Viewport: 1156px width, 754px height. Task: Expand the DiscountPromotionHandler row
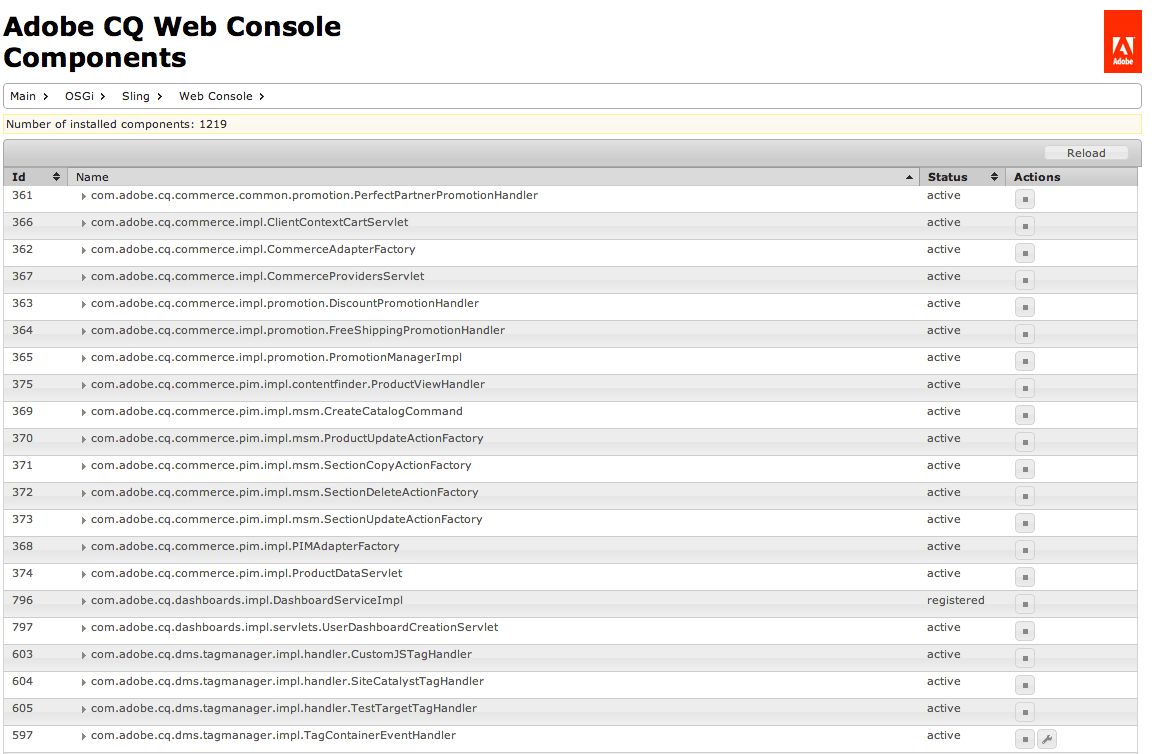coord(83,303)
